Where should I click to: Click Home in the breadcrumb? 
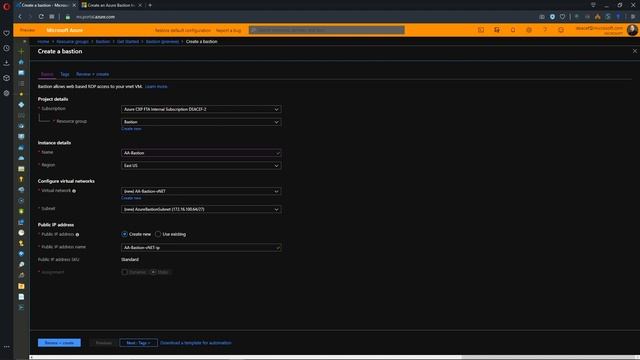point(43,42)
